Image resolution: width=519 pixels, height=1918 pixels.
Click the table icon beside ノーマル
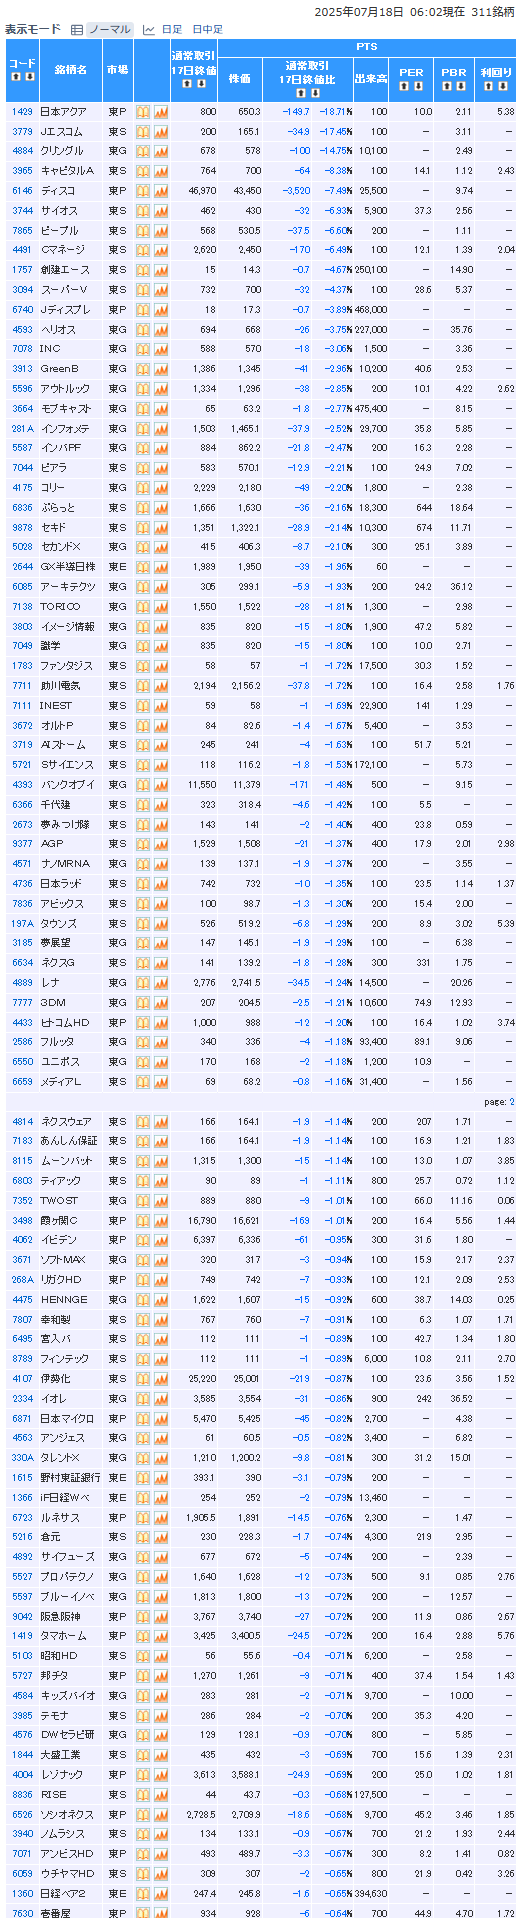77,30
